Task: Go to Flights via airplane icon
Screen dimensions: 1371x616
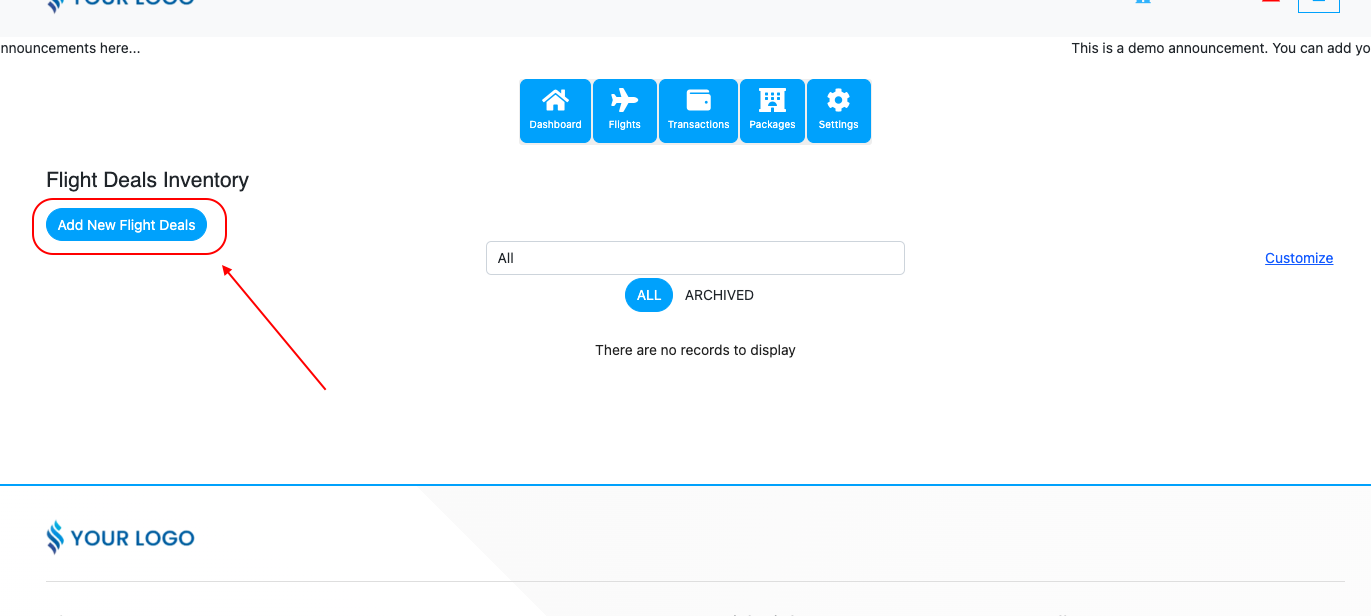Action: point(624,111)
